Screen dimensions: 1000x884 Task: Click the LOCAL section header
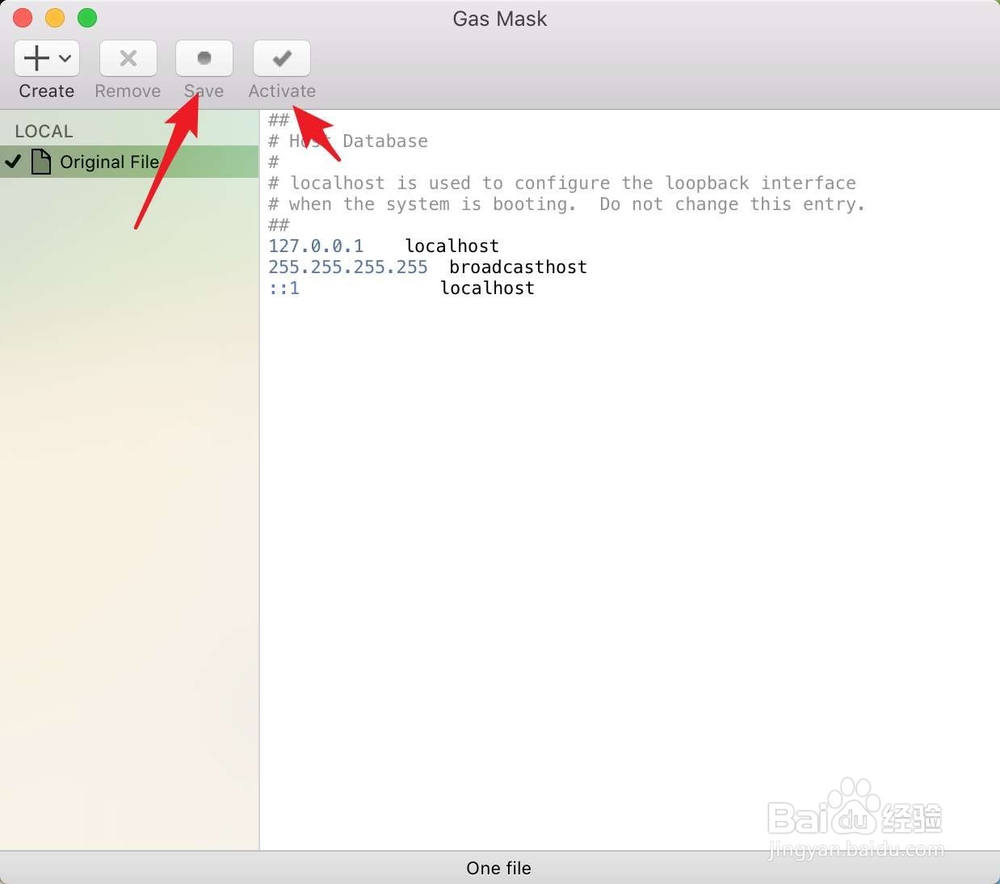[x=44, y=131]
